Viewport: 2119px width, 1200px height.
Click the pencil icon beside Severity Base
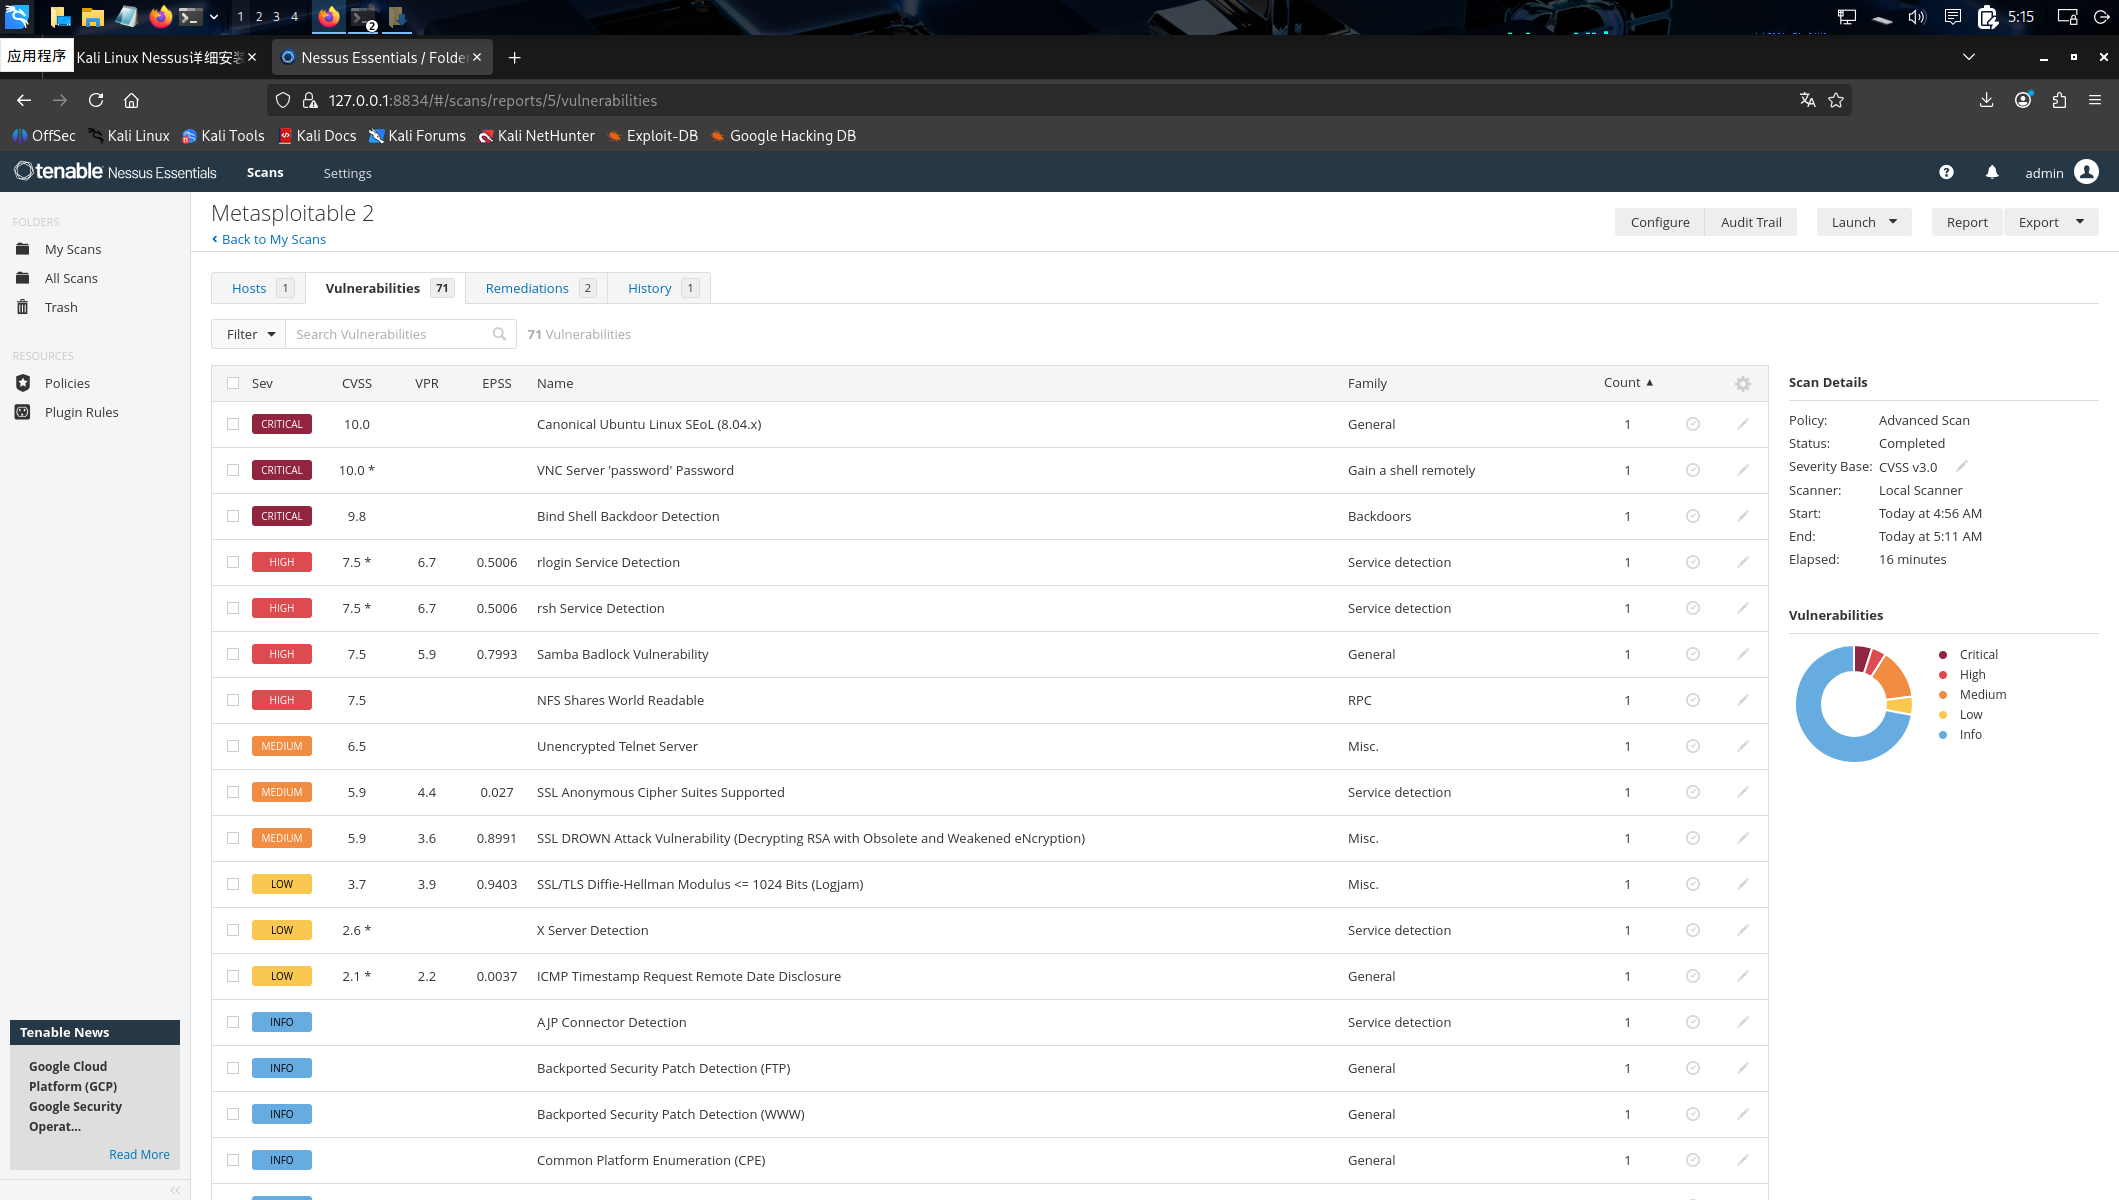coord(1961,466)
